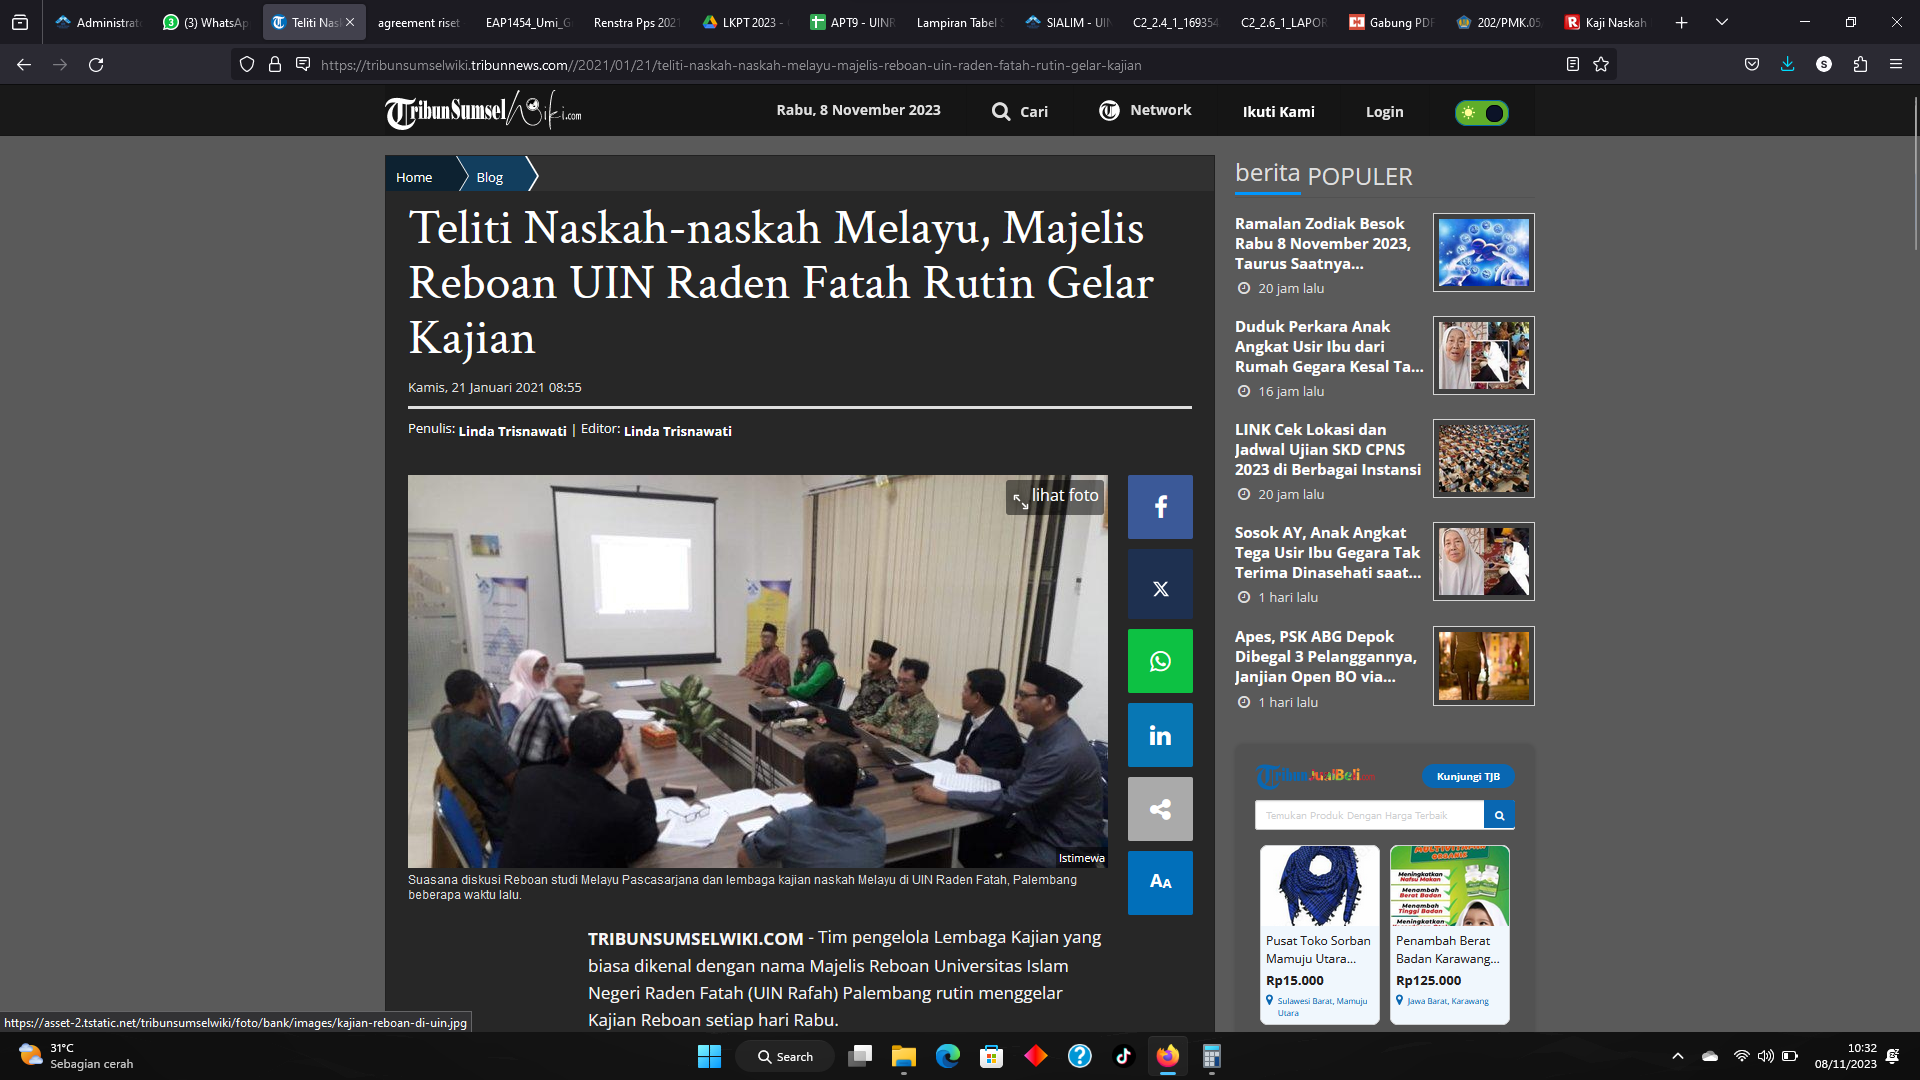Switch to the Kaji Naskah tab

(1606, 22)
